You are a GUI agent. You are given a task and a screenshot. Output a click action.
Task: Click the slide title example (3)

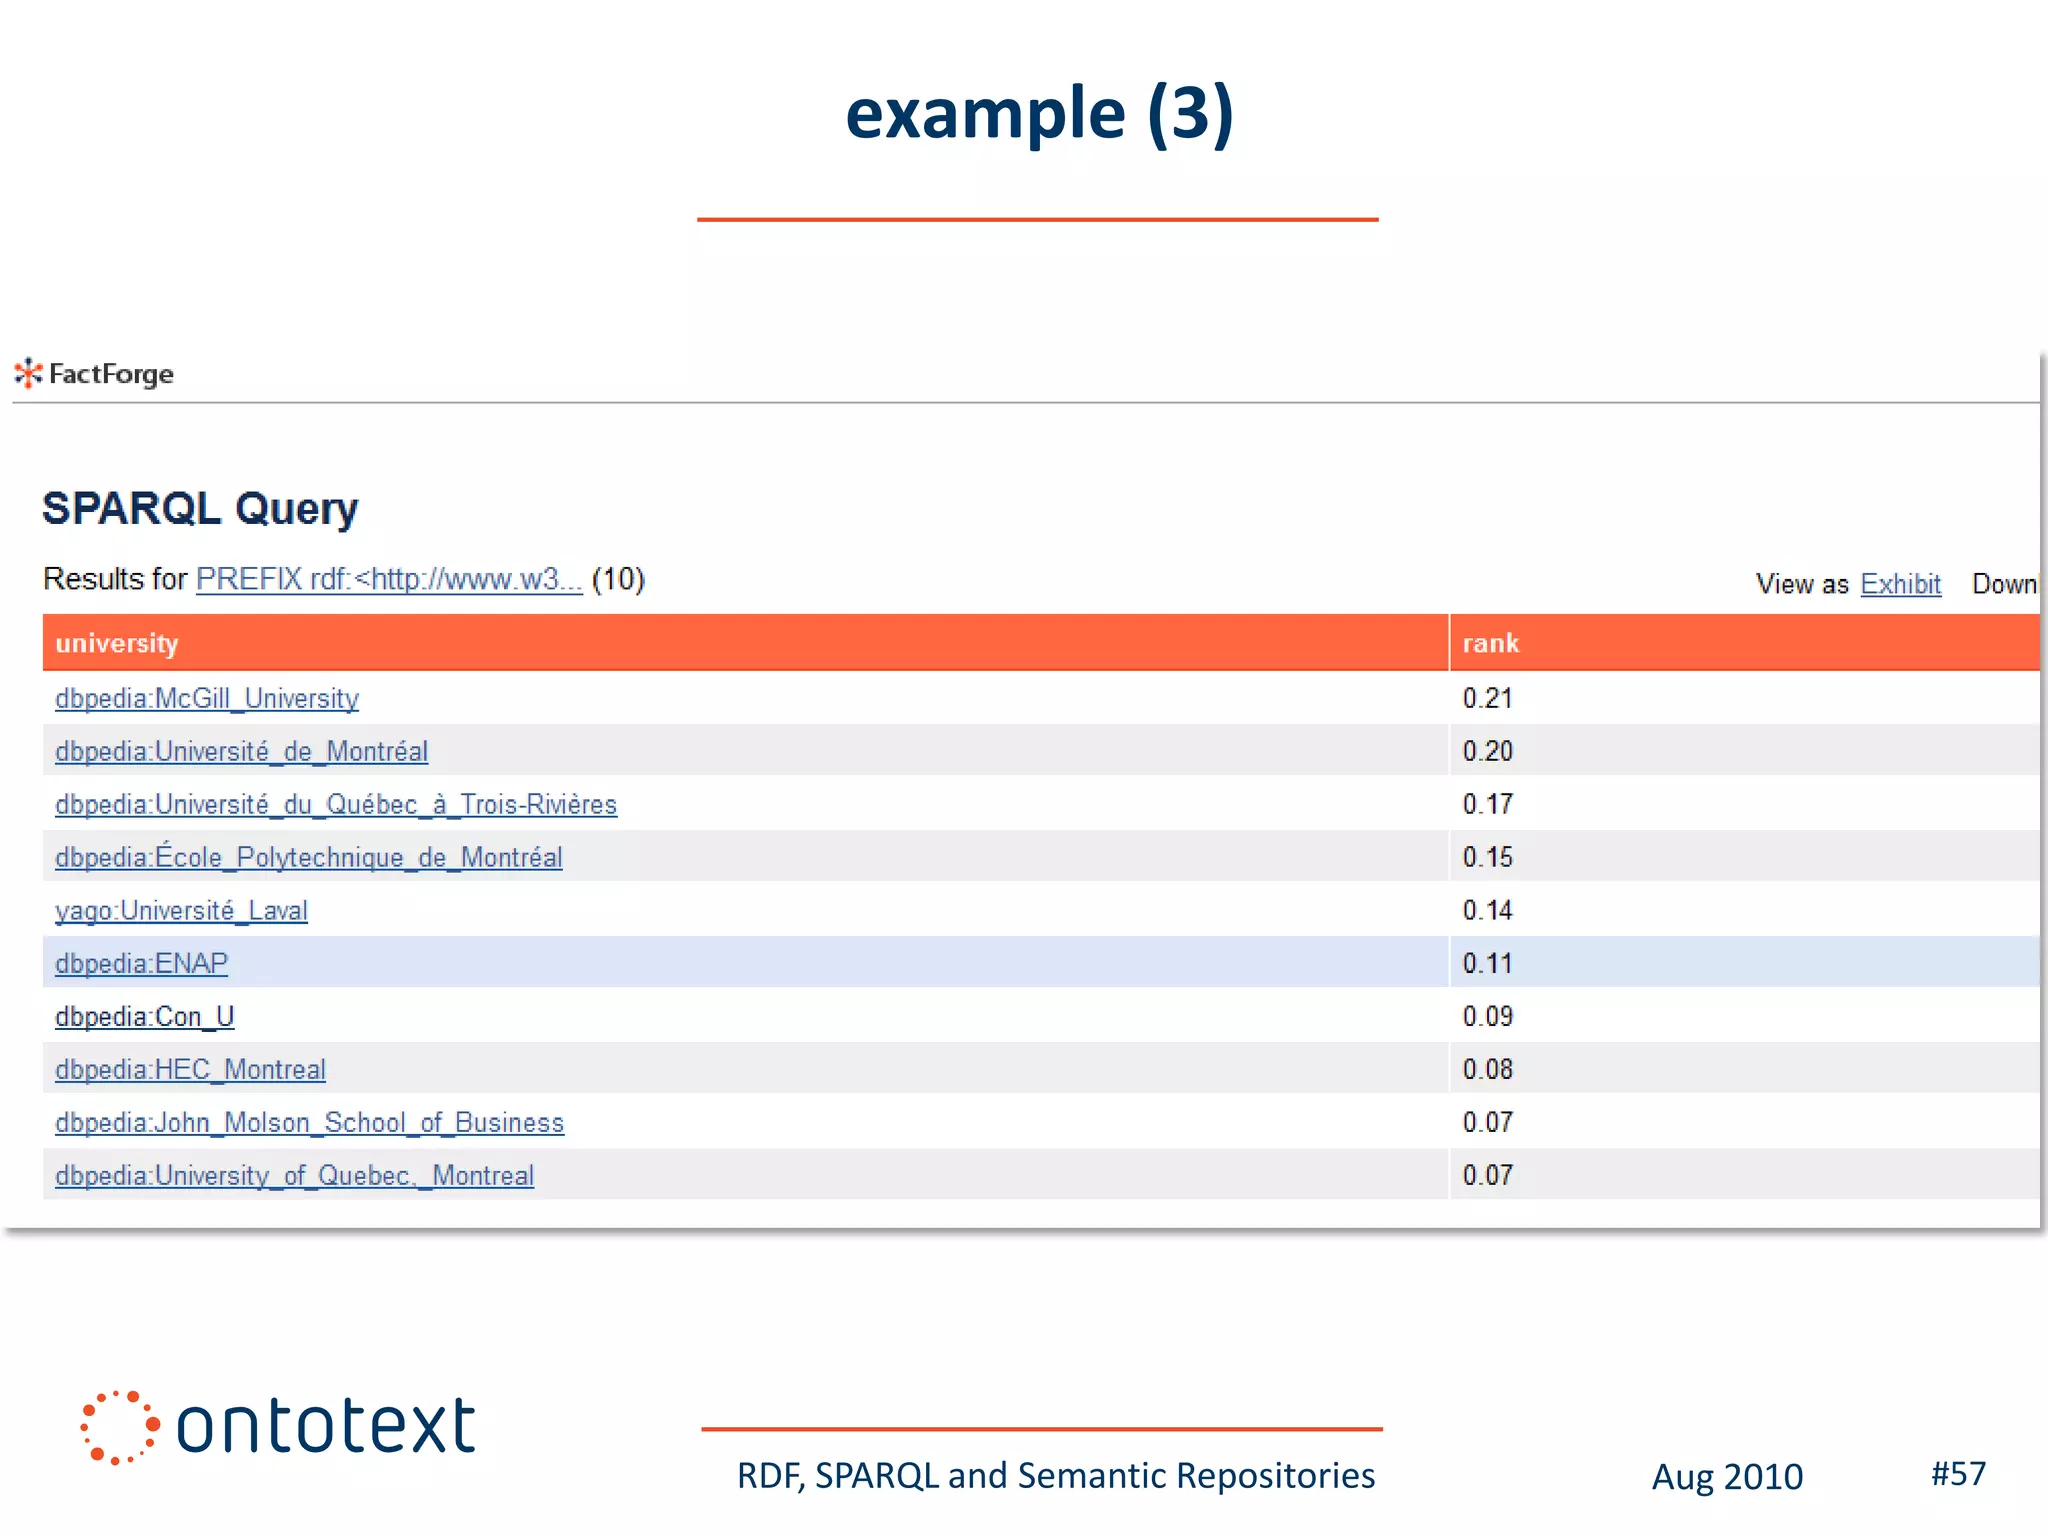coord(1039,113)
